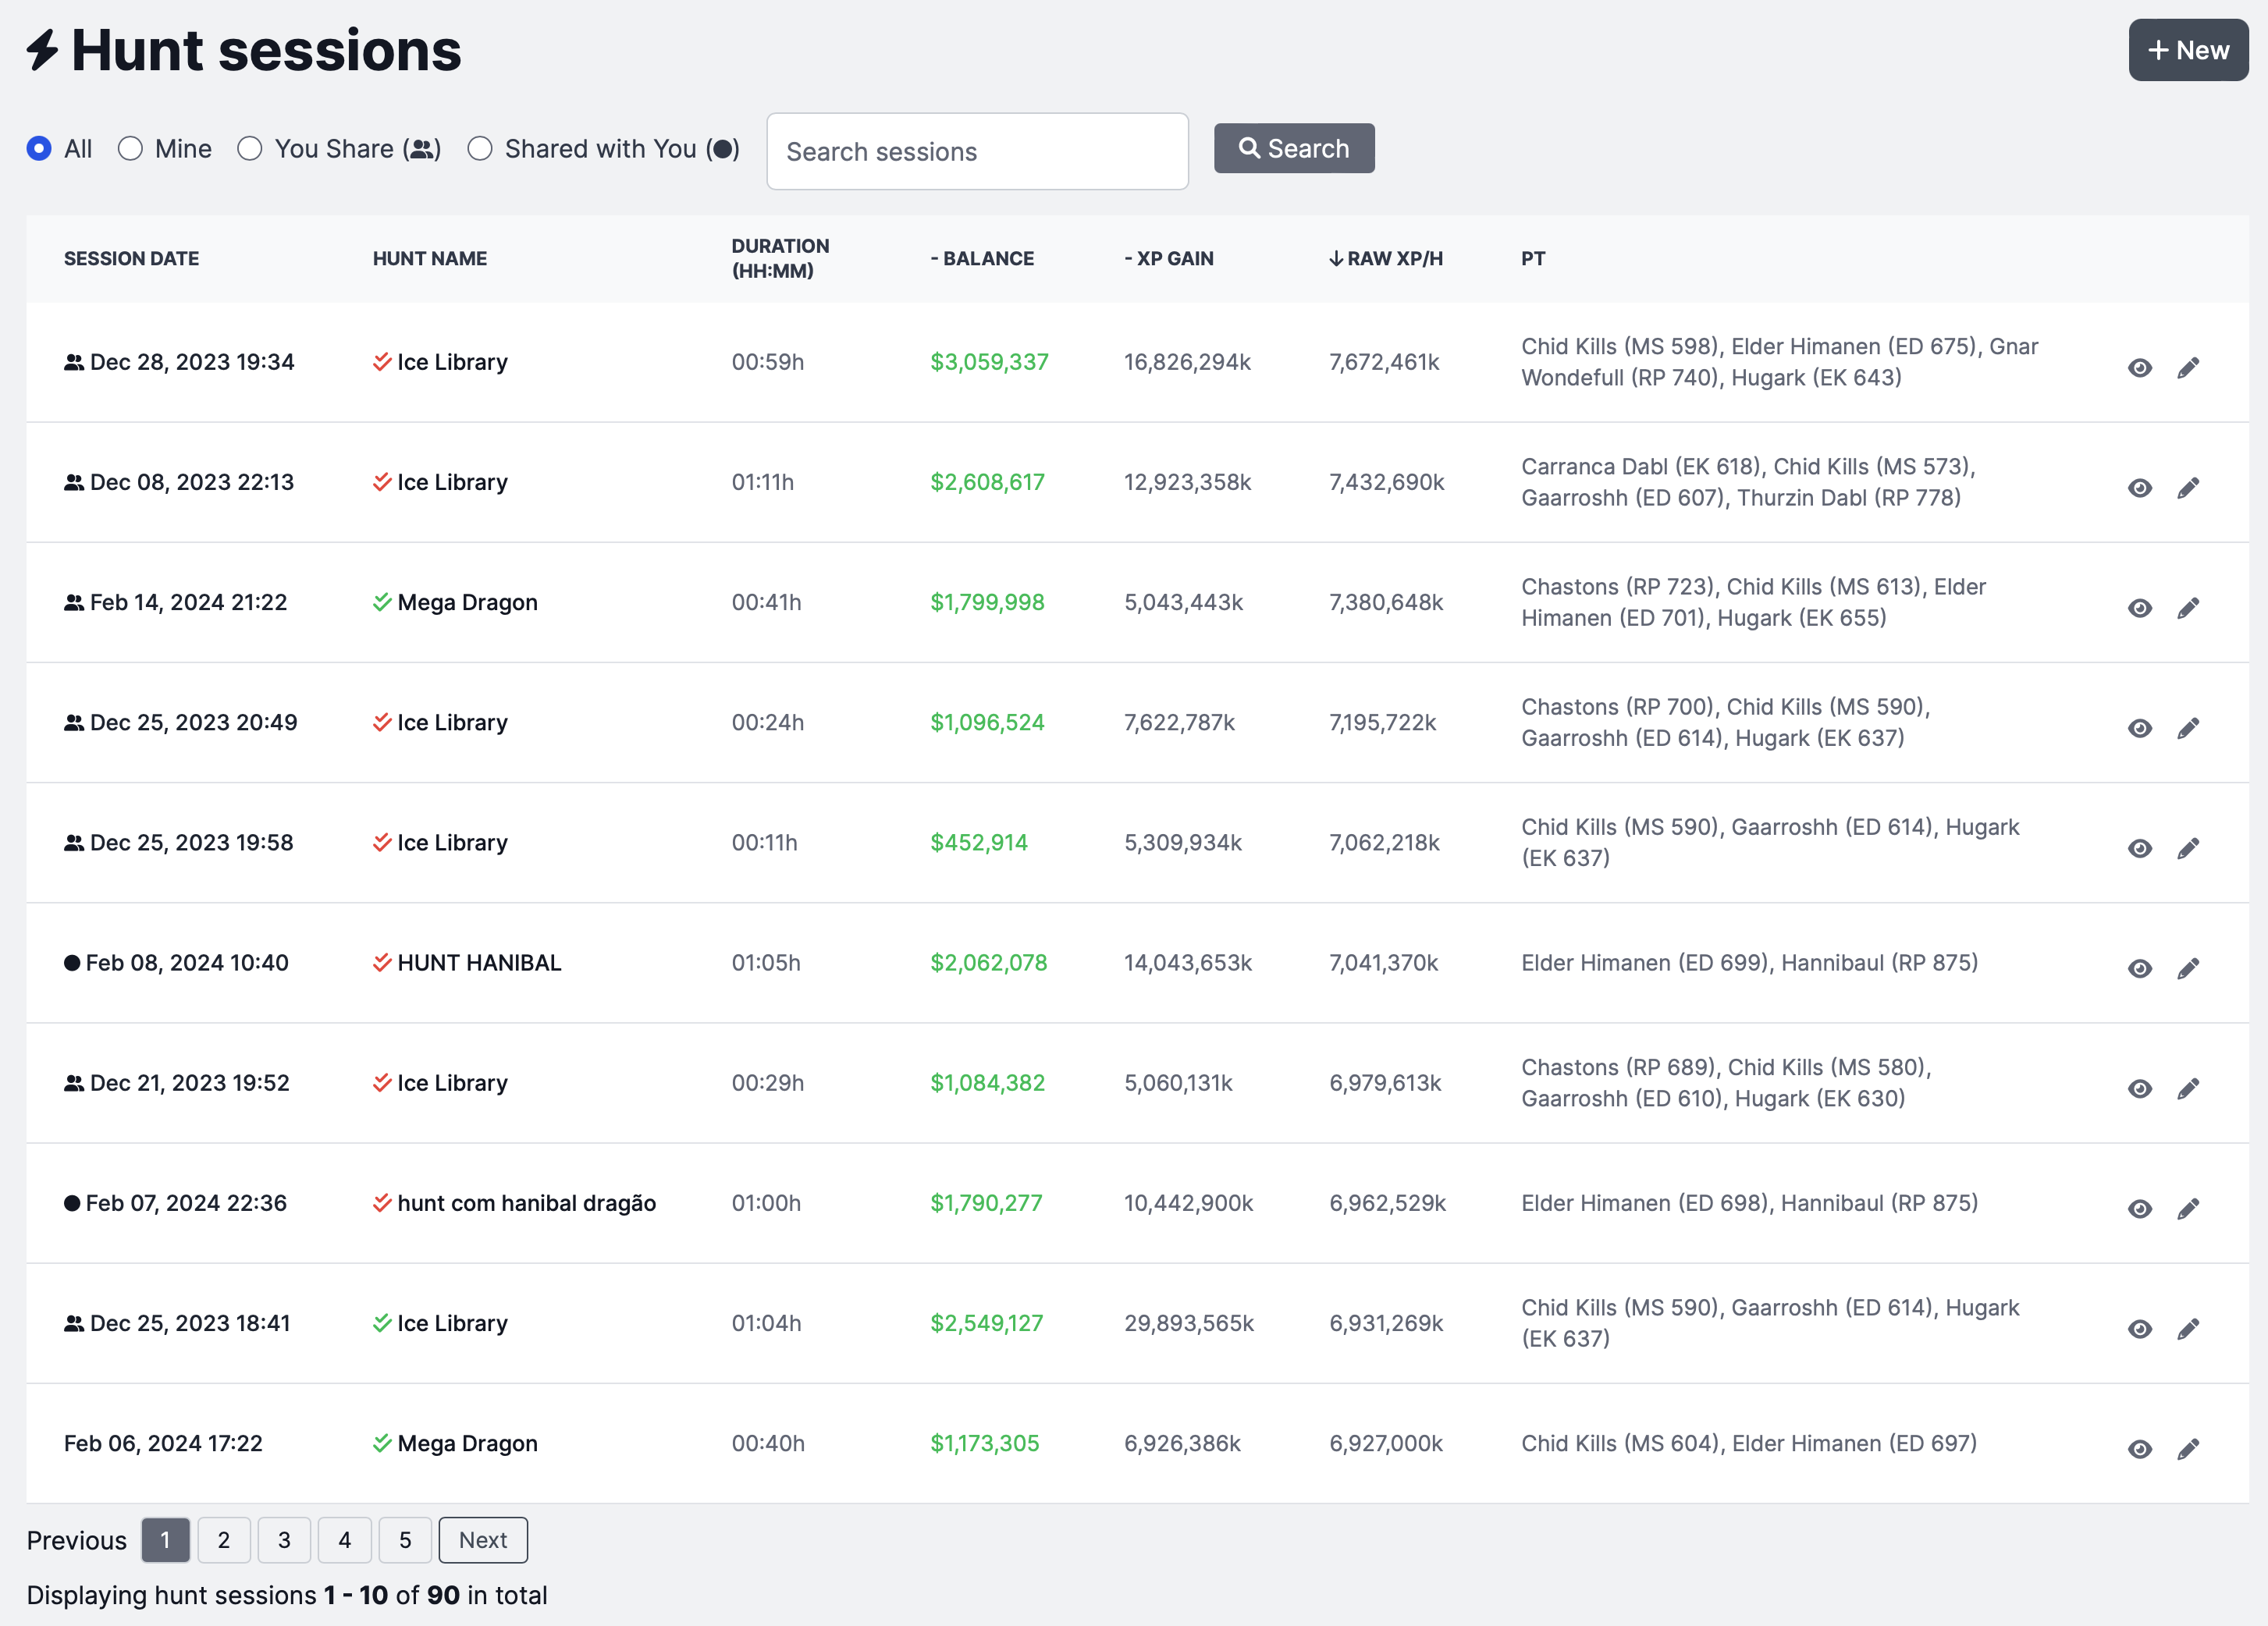Viewport: 2268px width, 1626px height.
Task: Select the Mine filter radio button
Action: click(130, 149)
